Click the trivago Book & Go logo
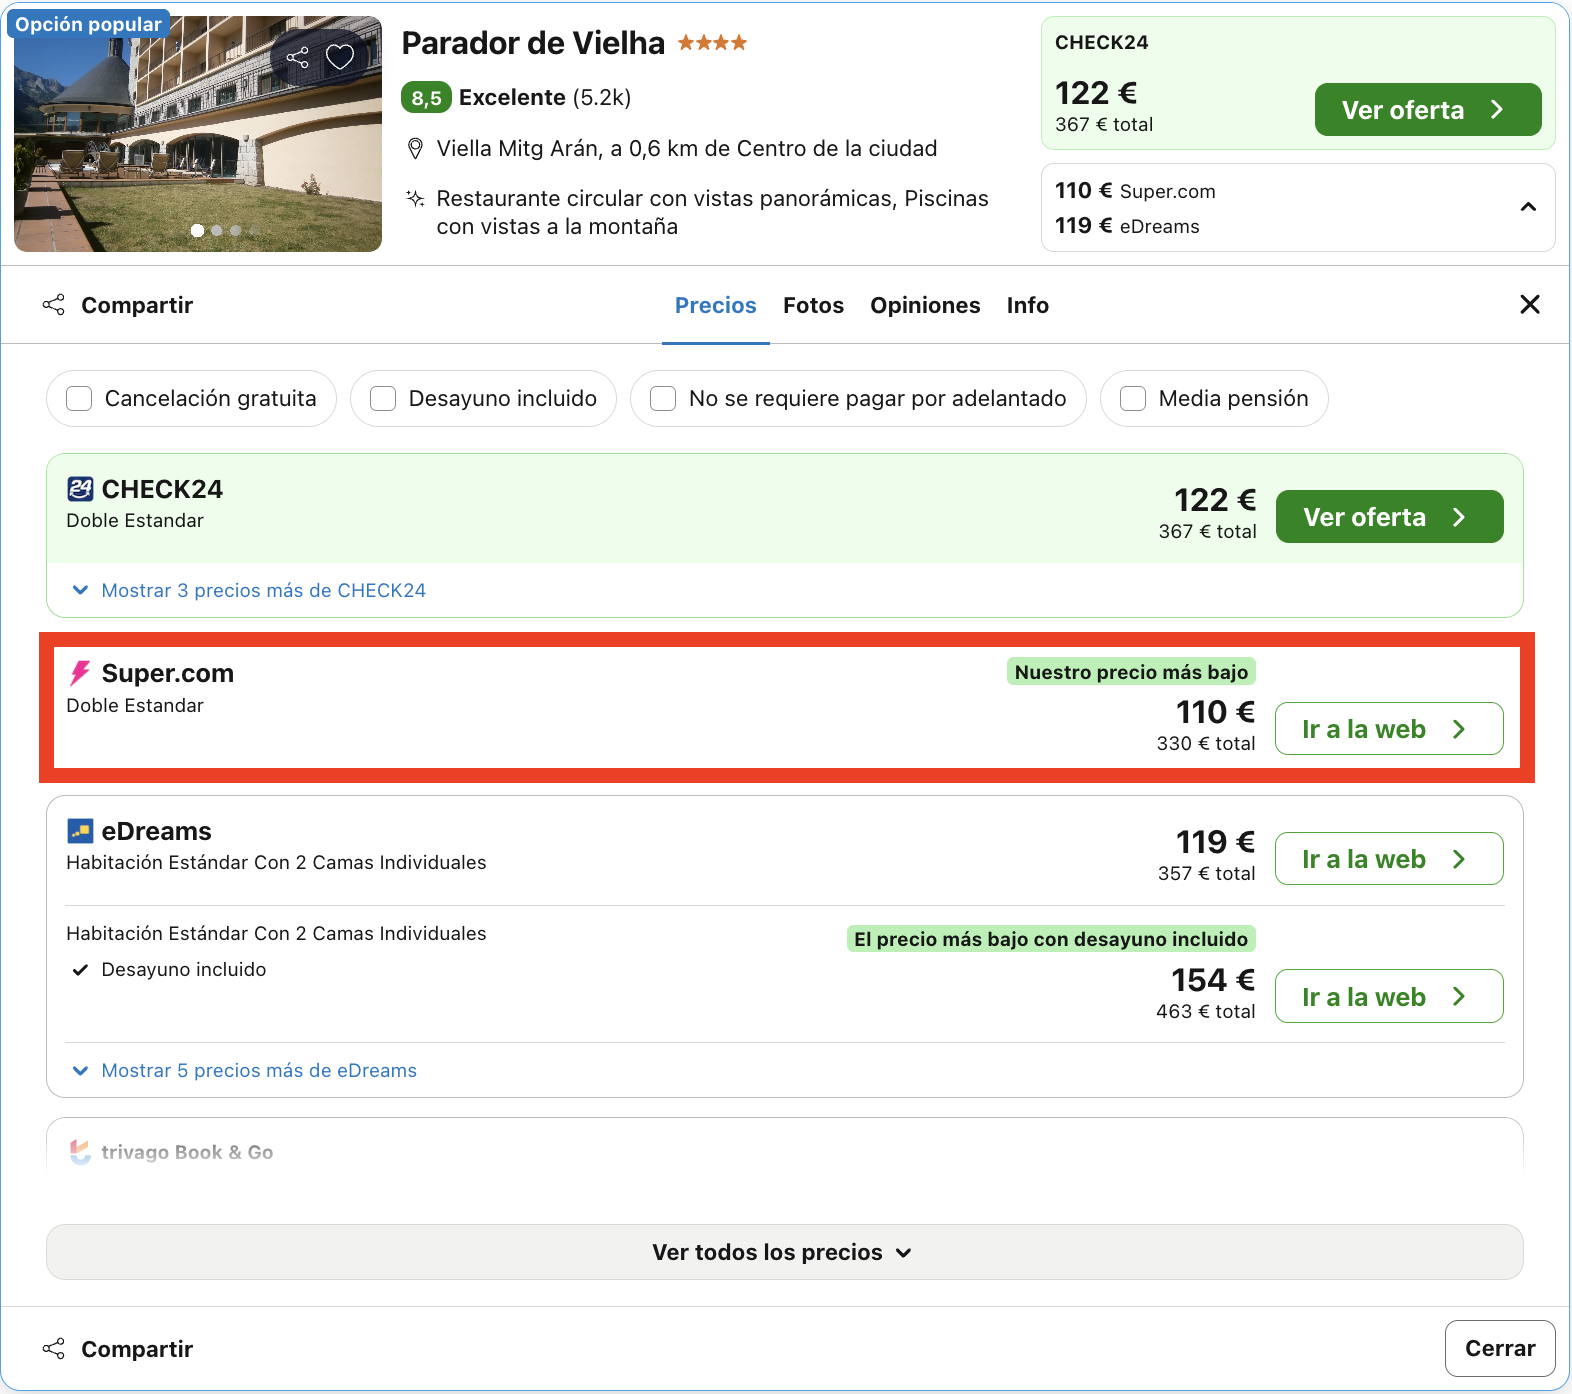Screen dimensions: 1572x1394 [x=80, y=1152]
